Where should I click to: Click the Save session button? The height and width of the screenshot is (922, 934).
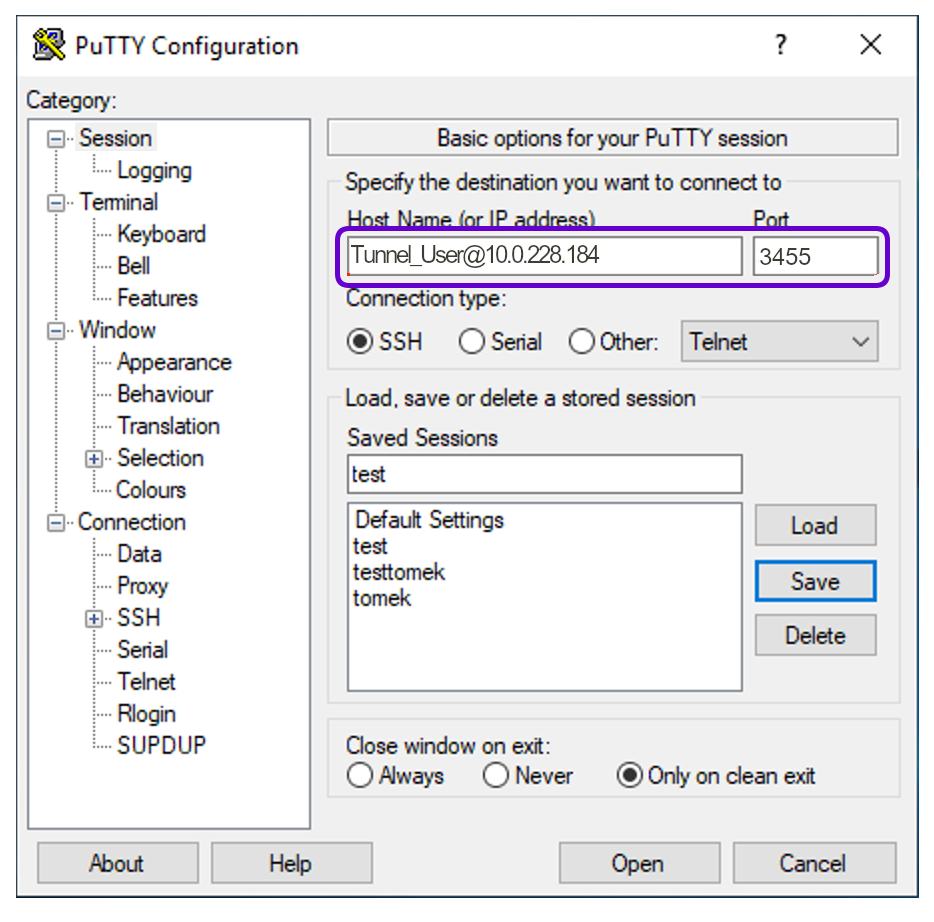pos(815,582)
